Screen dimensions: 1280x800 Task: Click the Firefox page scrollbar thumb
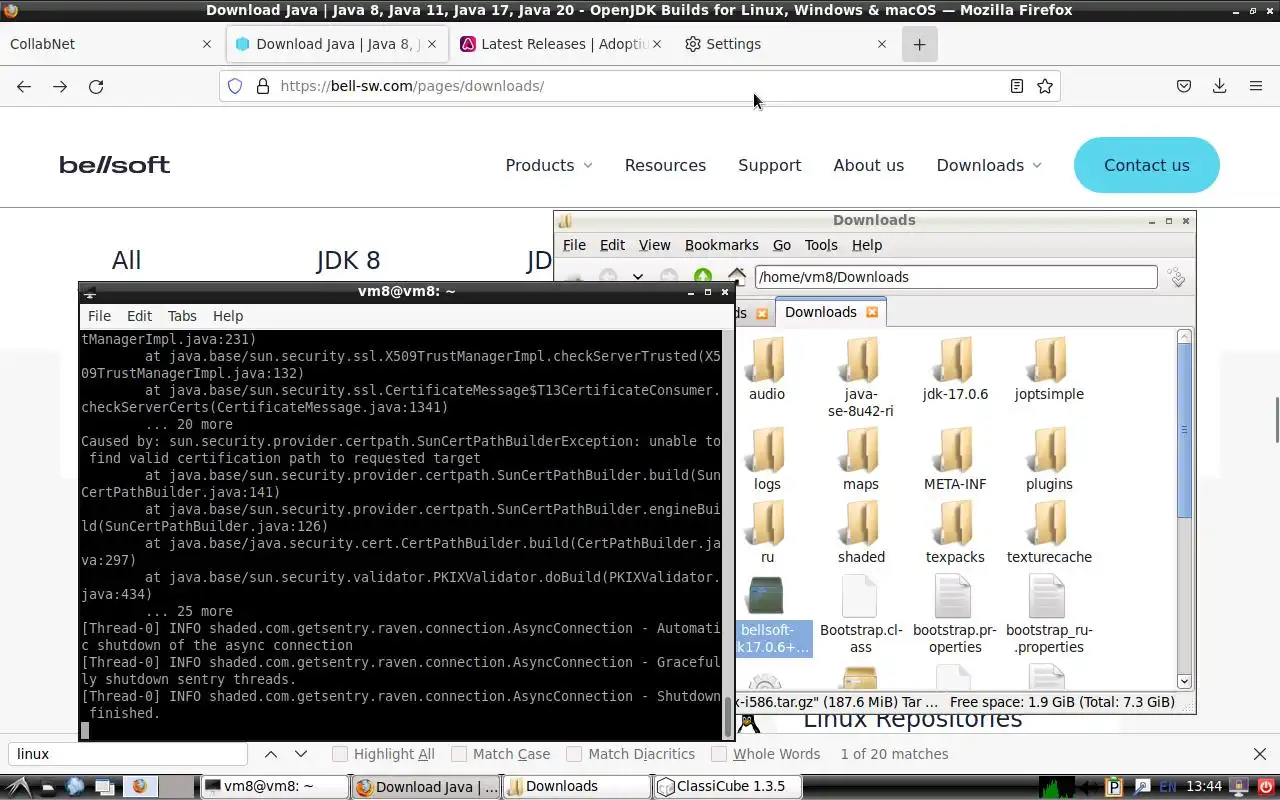point(1276,419)
